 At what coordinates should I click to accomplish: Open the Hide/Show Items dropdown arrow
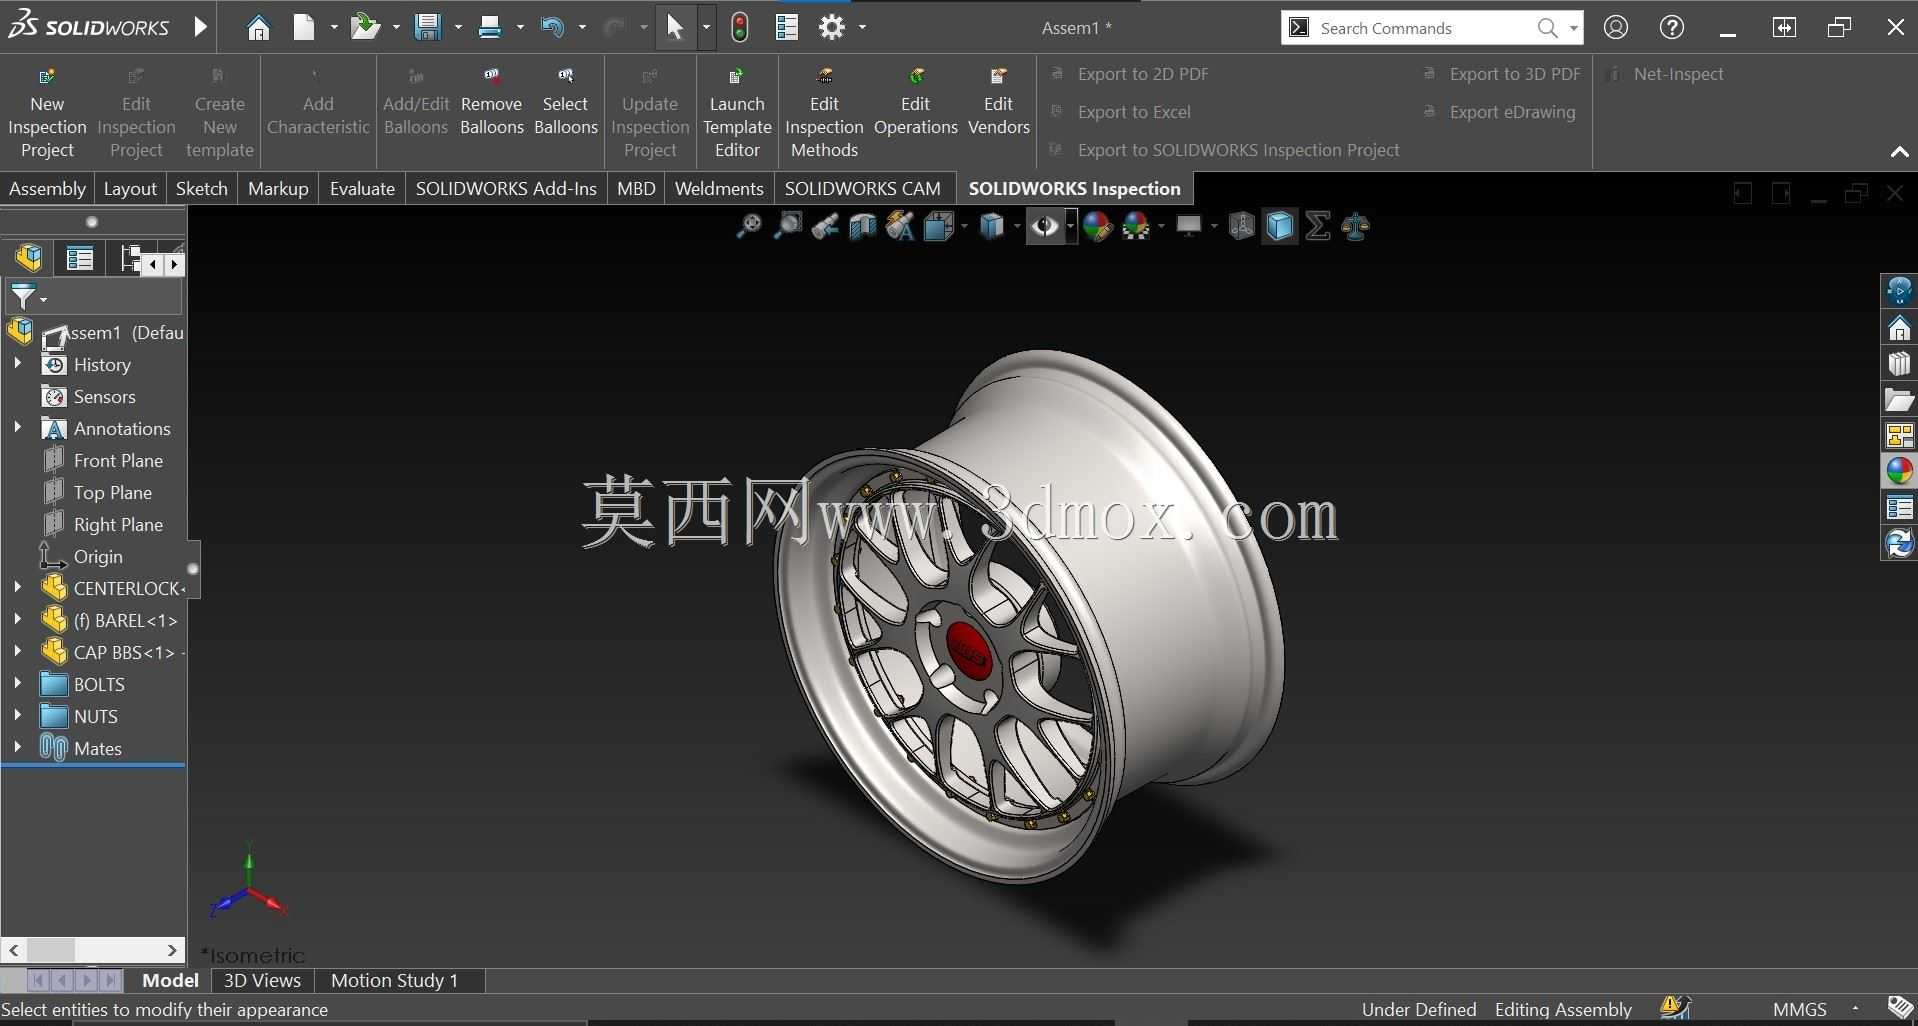point(1070,227)
